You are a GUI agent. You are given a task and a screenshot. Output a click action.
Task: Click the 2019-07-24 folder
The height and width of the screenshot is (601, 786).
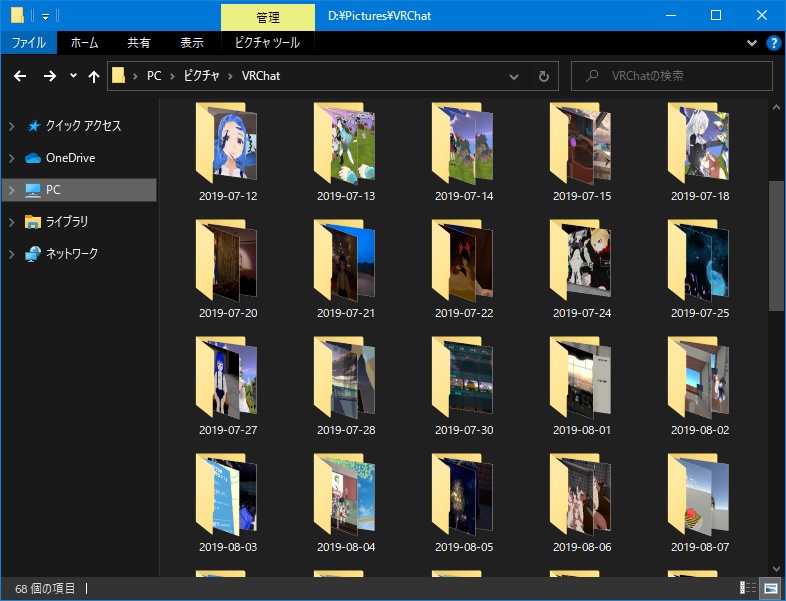click(581, 269)
